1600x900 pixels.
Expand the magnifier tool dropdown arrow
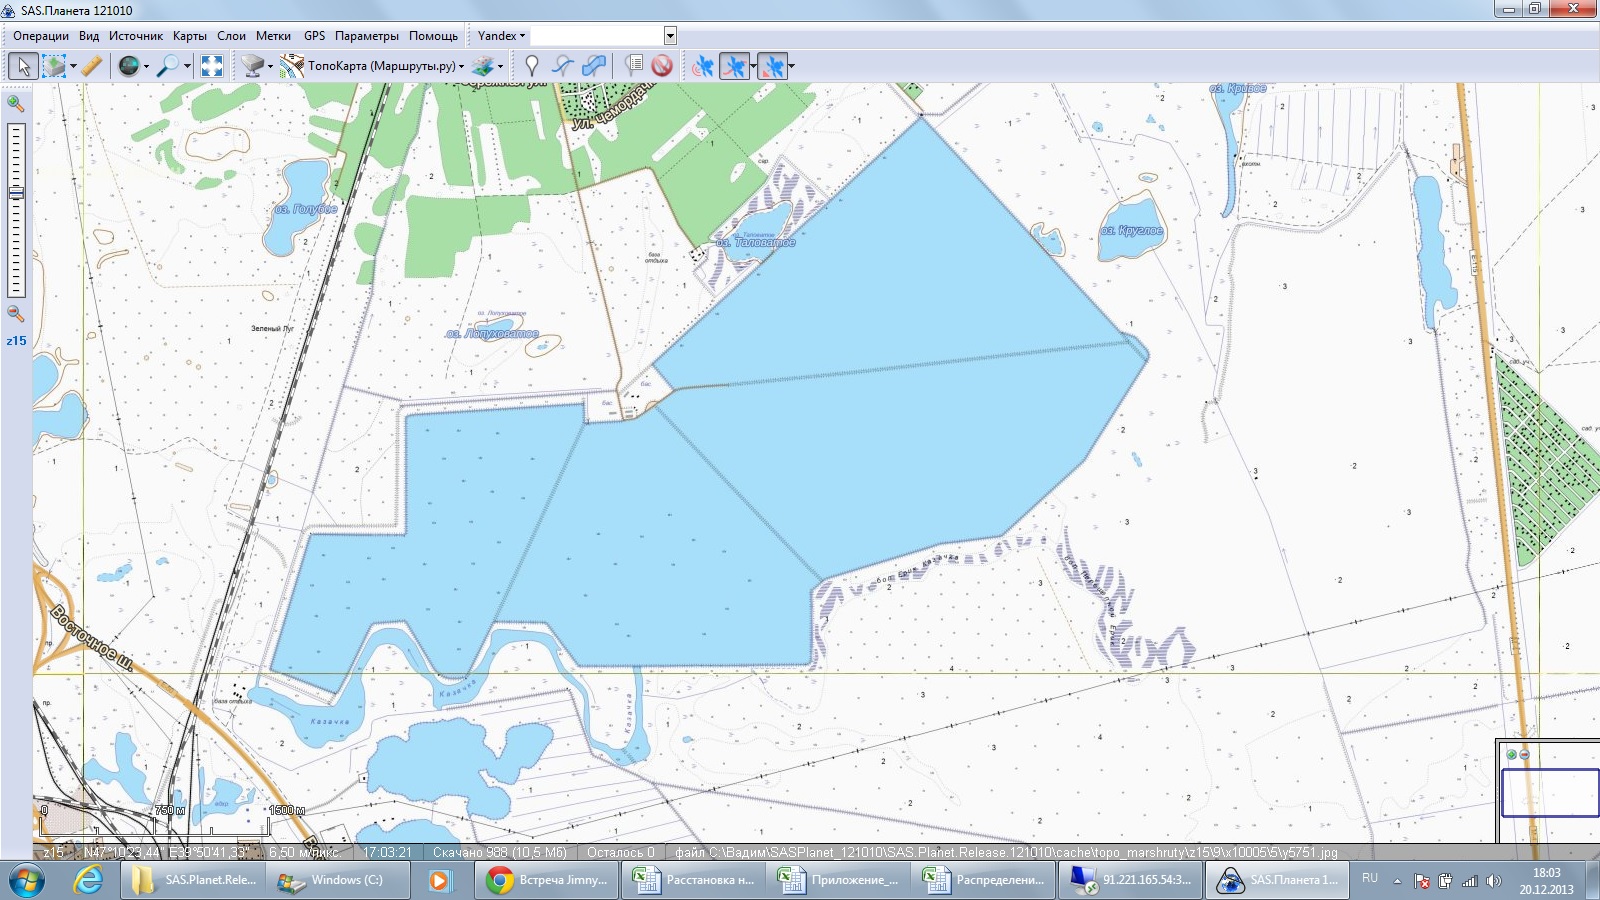[x=187, y=67]
